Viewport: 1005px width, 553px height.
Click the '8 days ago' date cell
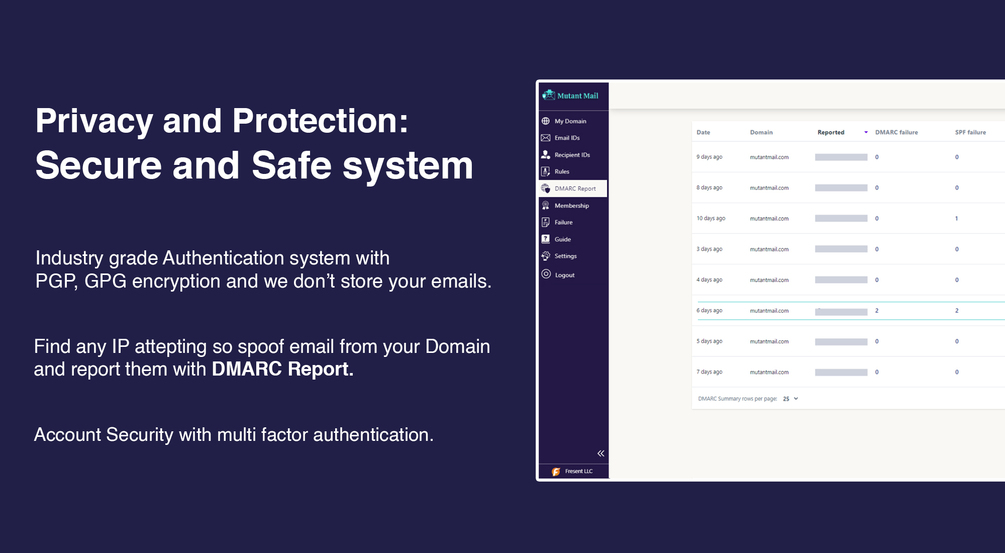pos(709,188)
